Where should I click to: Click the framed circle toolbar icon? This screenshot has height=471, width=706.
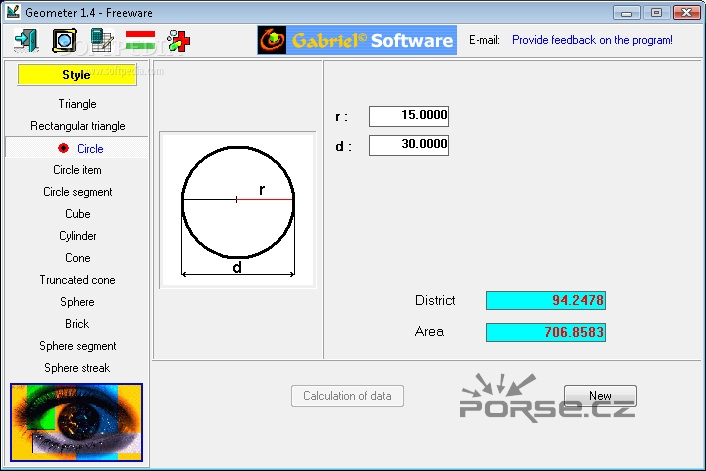pyautogui.click(x=64, y=41)
